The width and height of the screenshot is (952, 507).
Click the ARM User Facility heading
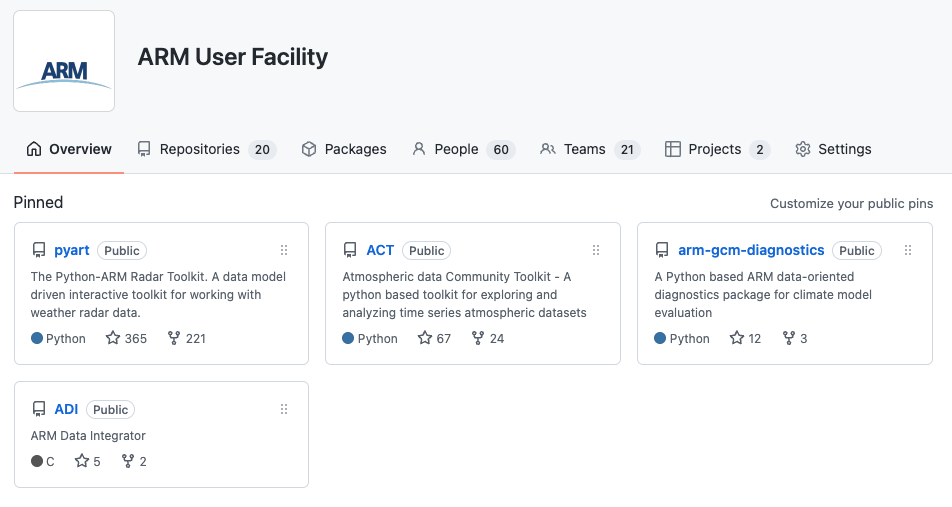[233, 57]
